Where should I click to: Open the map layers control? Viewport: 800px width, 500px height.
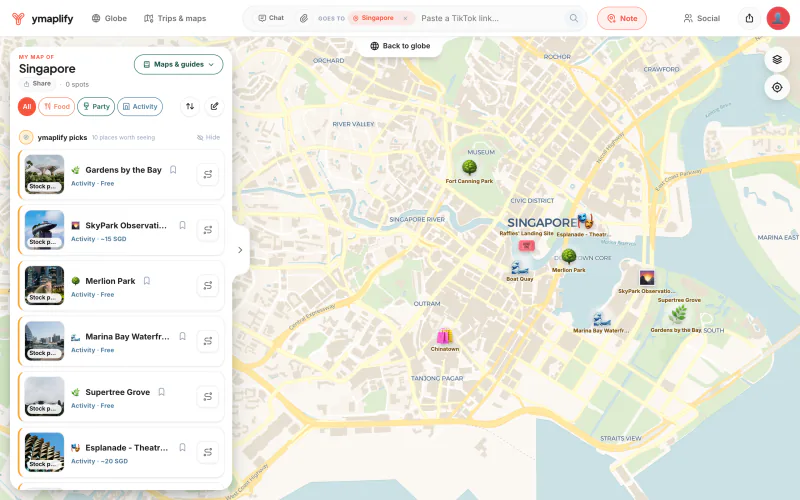tap(777, 60)
